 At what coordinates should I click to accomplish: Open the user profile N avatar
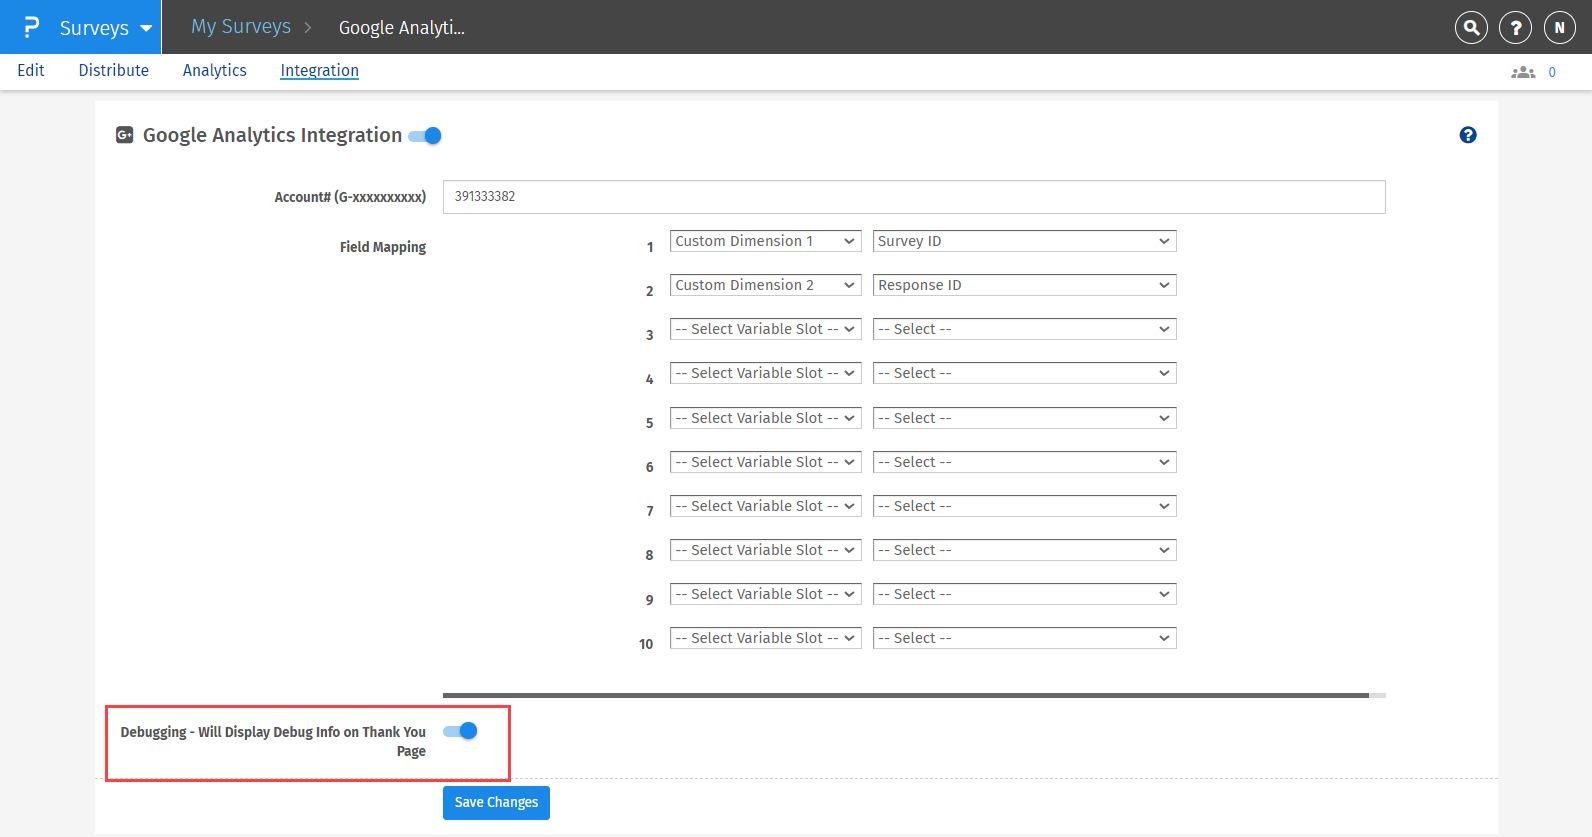(1559, 28)
